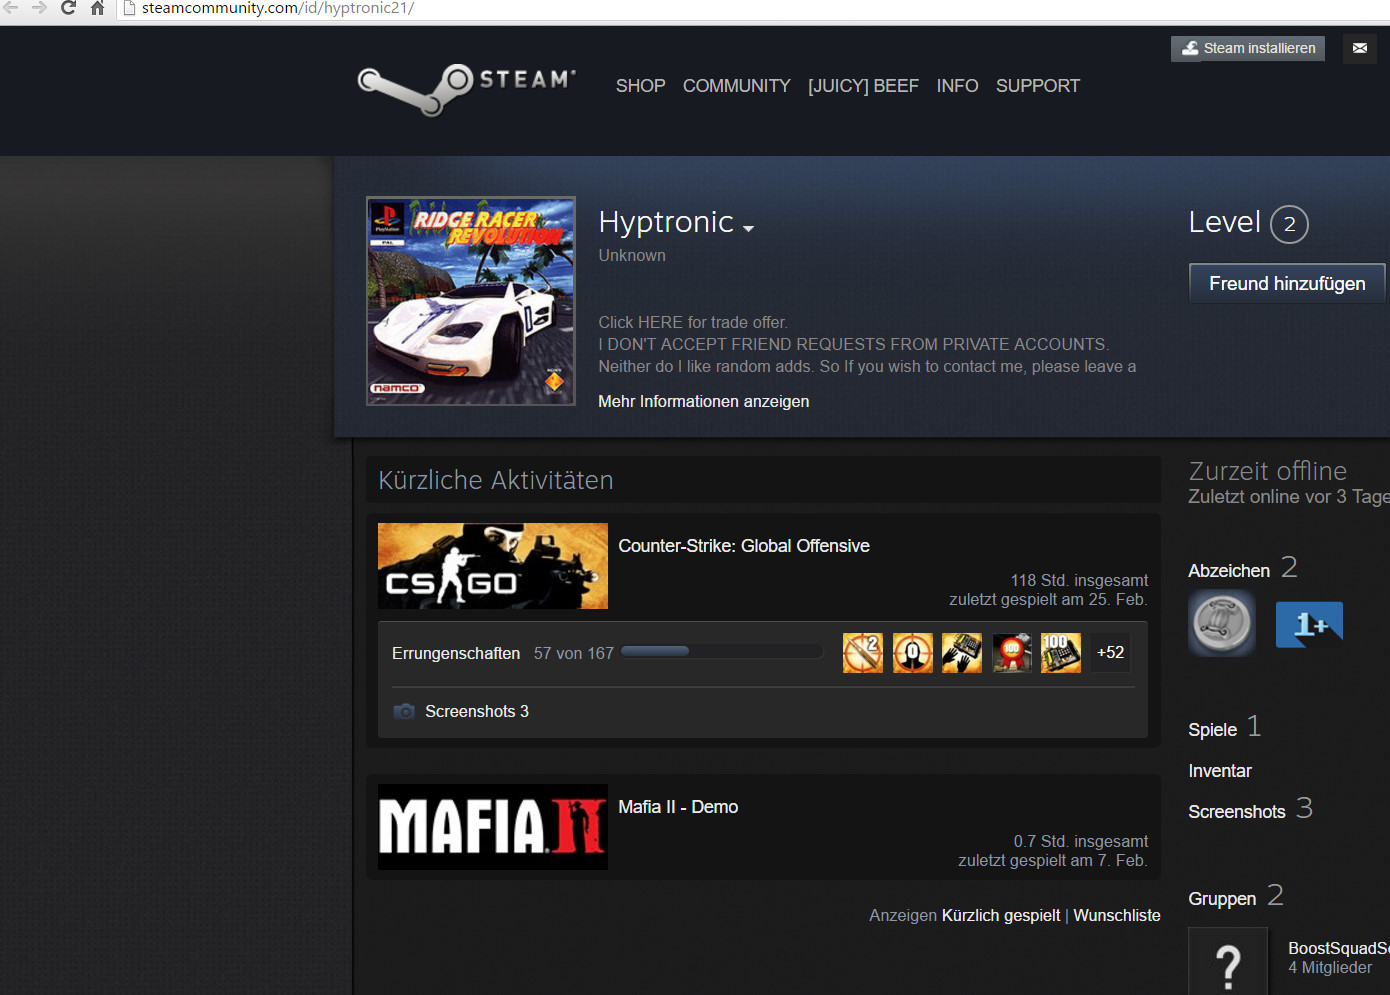Open the envelope messages icon
The width and height of the screenshot is (1390, 995).
click(1359, 48)
